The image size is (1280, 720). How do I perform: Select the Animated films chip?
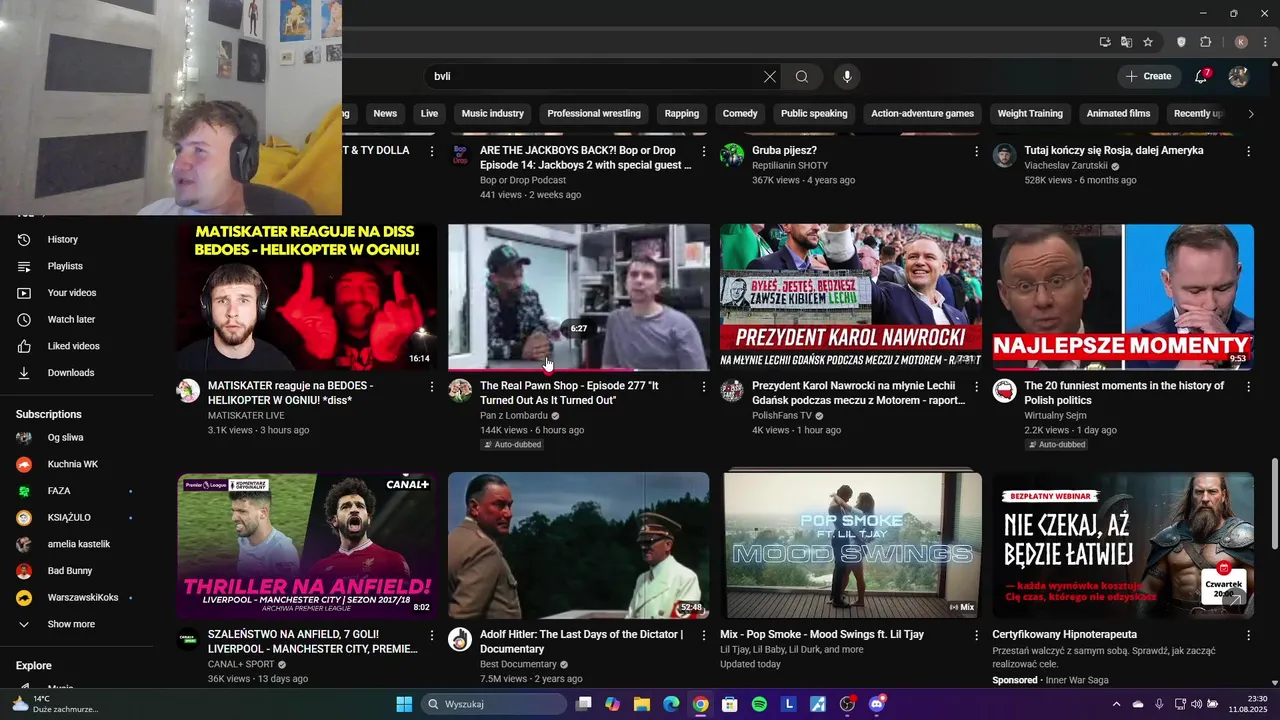click(1118, 114)
